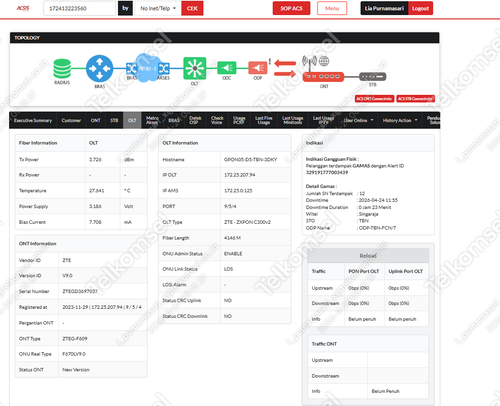Click the red ONT router icon

tap(323, 77)
